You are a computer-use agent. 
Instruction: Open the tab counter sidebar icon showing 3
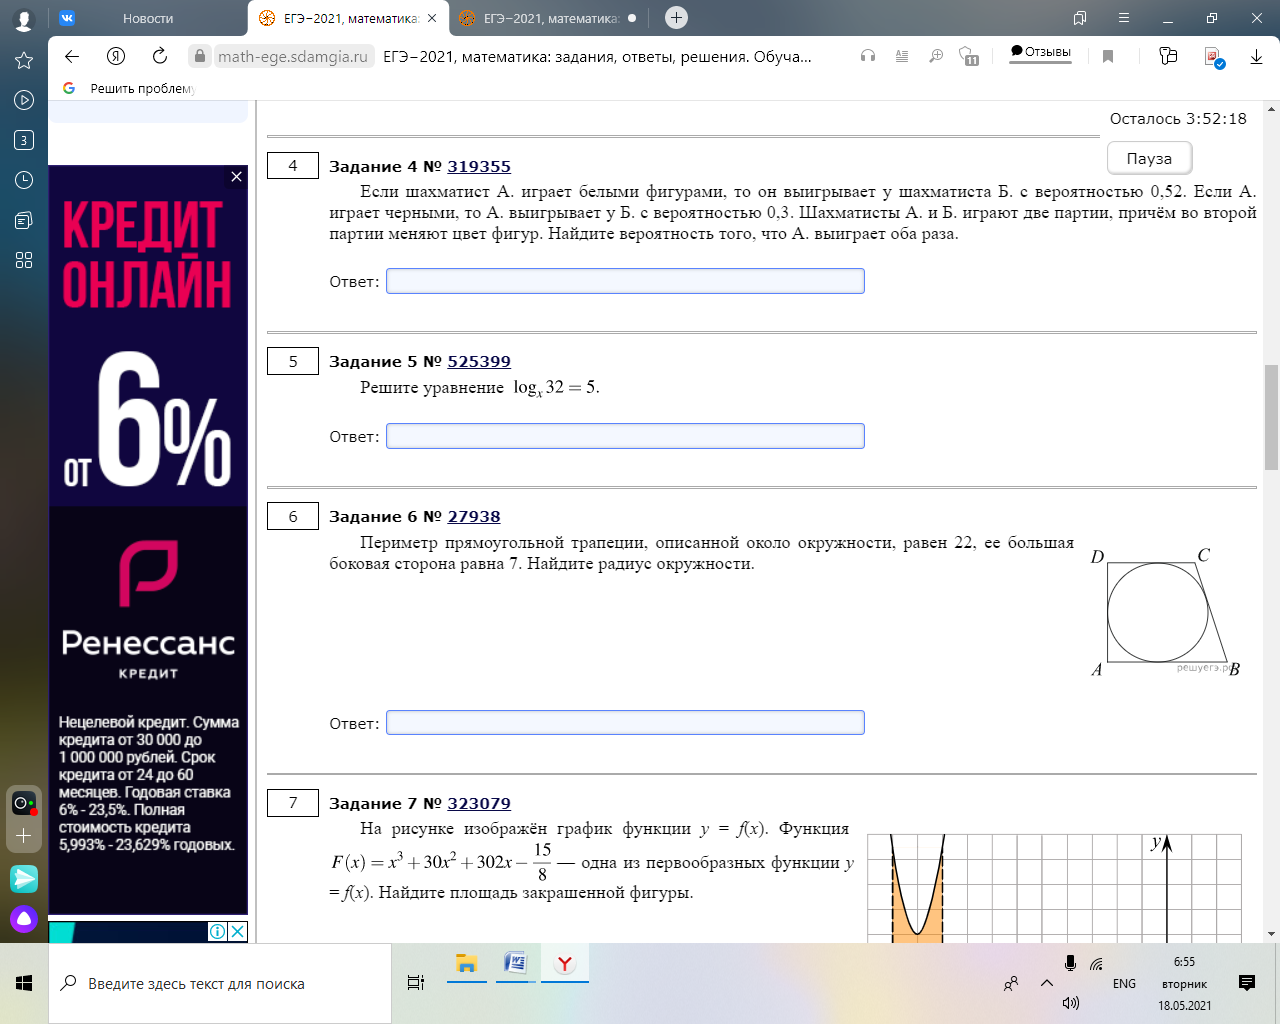coord(24,140)
